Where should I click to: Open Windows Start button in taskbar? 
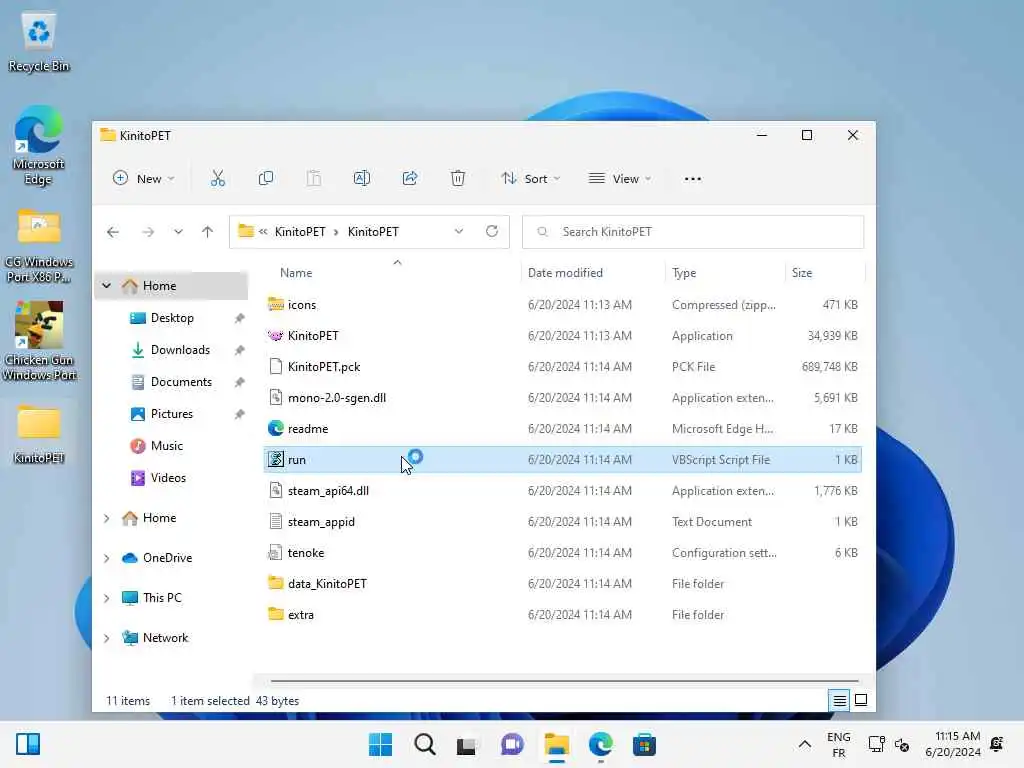380,744
